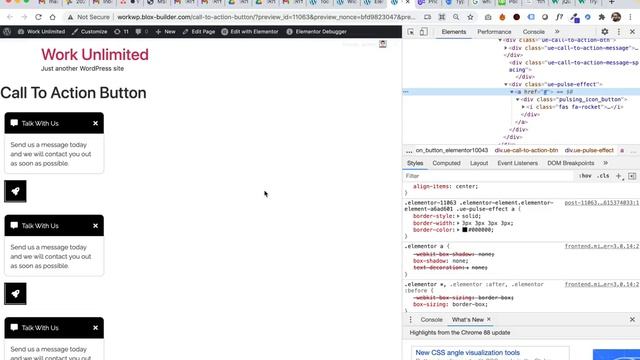Screen dimensions: 640x360
Task: Toggle the computed styles sidebar icon
Action: pos(632,176)
